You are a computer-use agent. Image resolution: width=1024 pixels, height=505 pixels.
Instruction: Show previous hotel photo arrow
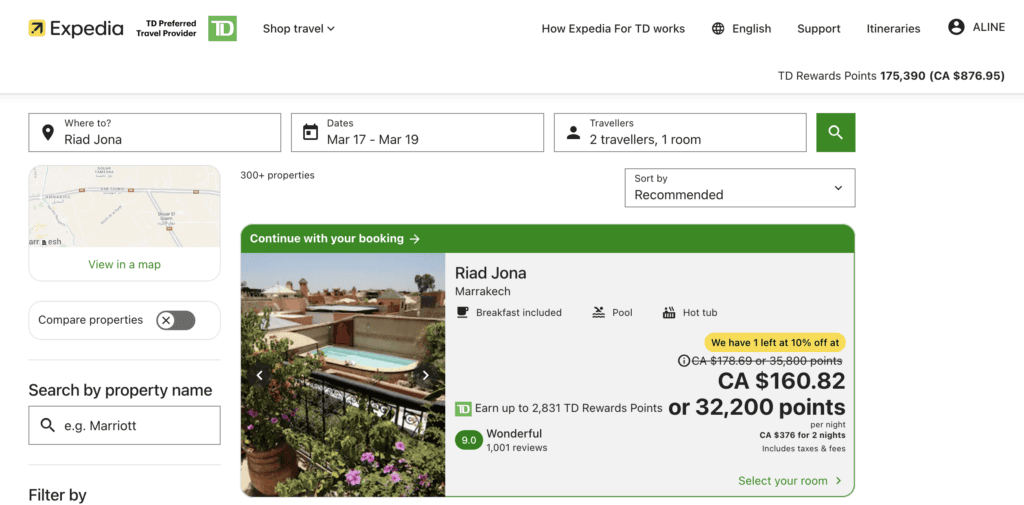click(x=260, y=375)
